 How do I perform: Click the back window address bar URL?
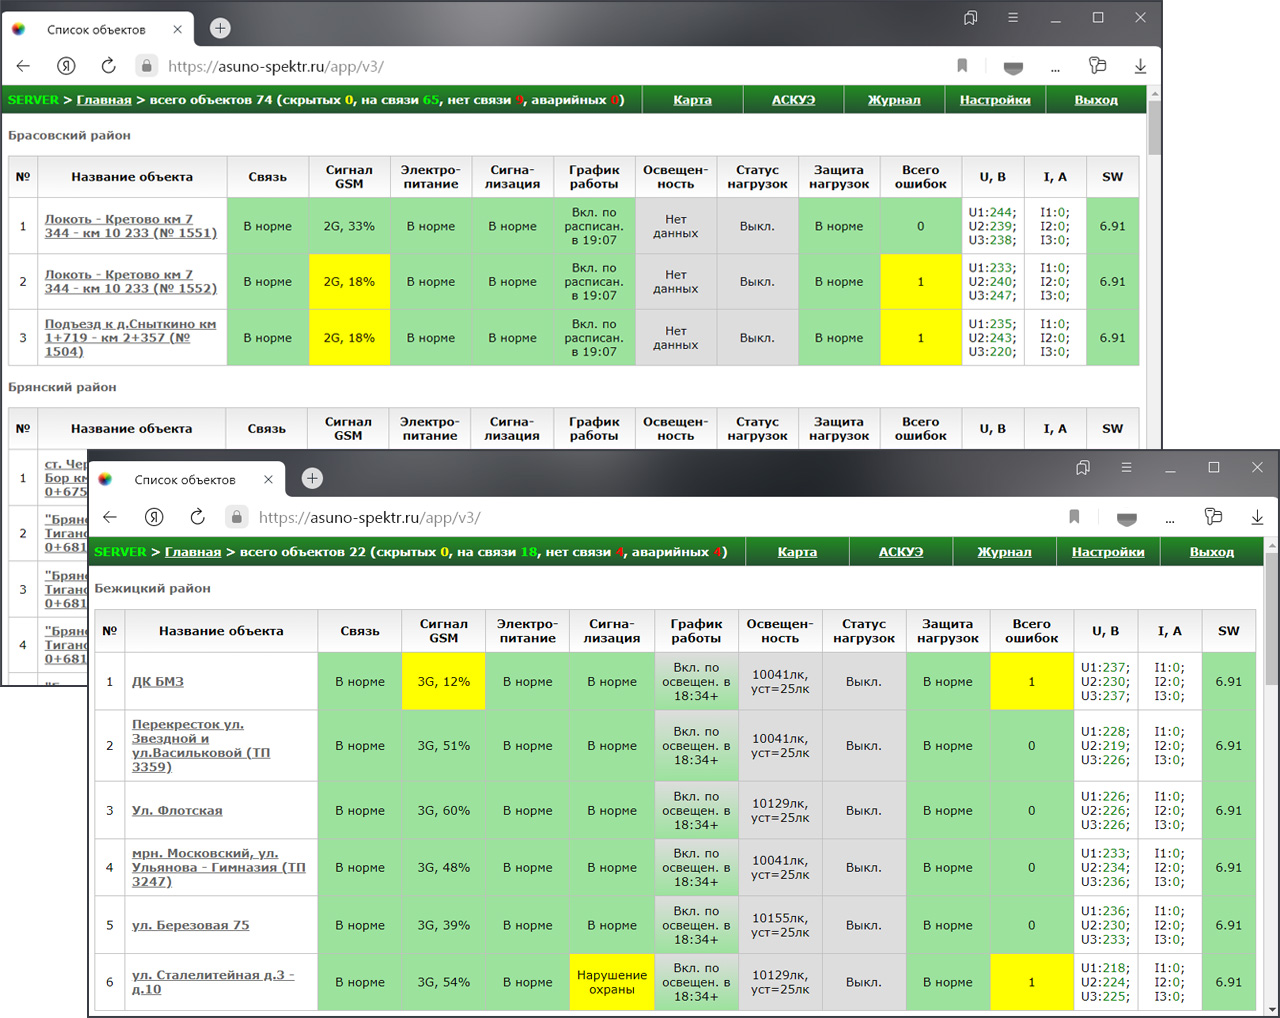pos(276,66)
